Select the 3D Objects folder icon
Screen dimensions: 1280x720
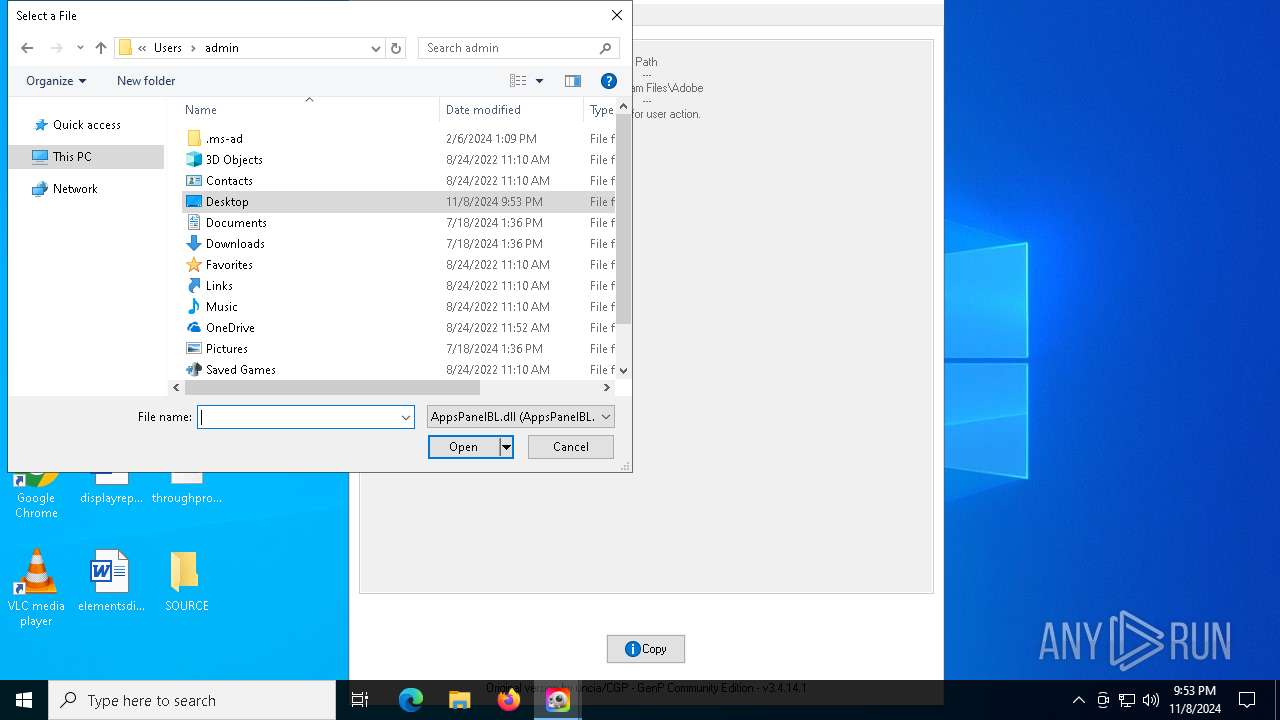pyautogui.click(x=194, y=160)
